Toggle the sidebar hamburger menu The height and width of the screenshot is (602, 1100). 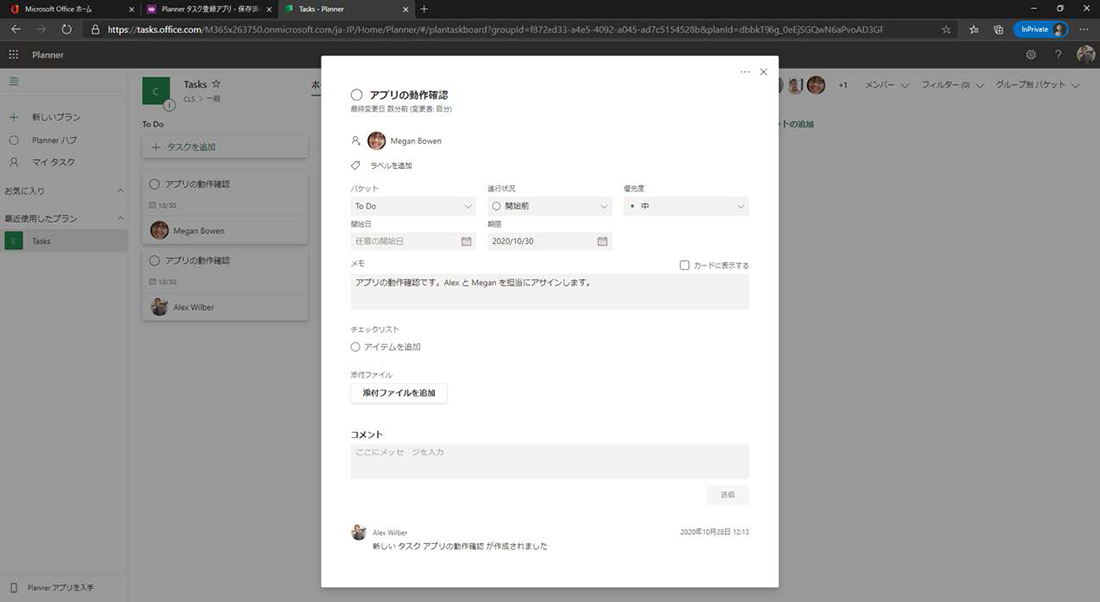(x=13, y=81)
